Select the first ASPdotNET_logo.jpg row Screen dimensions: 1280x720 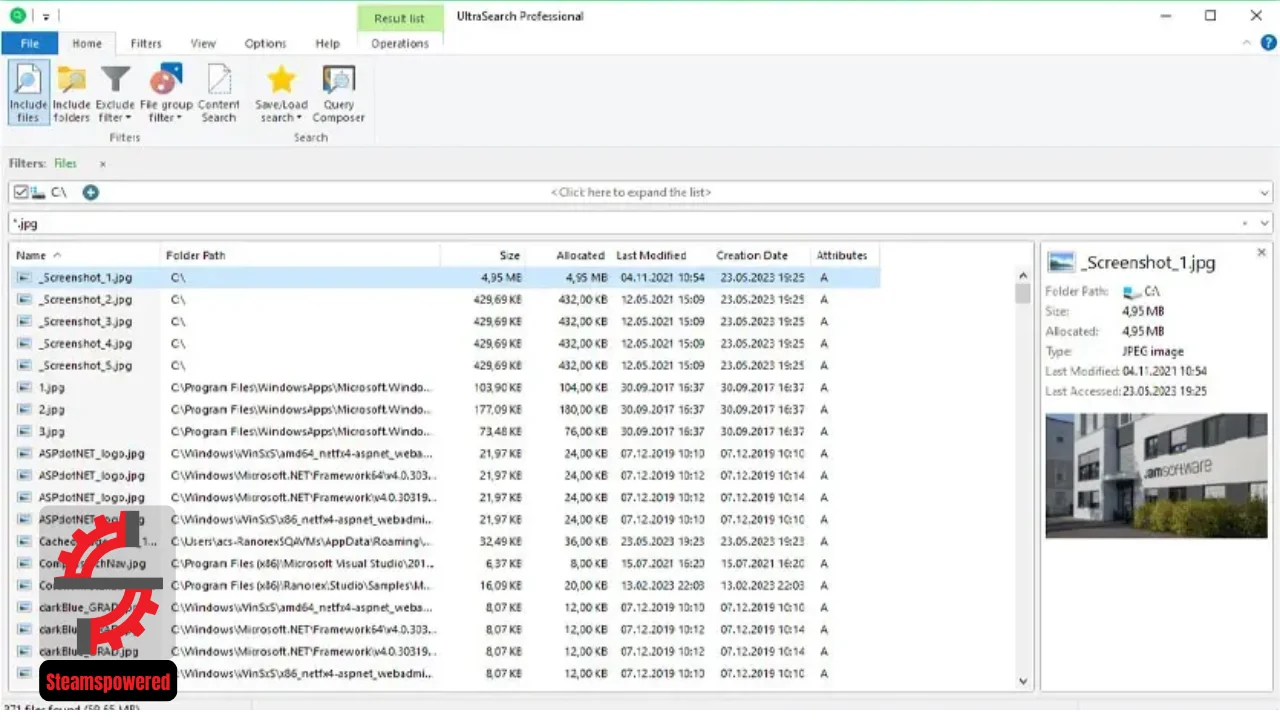point(445,454)
